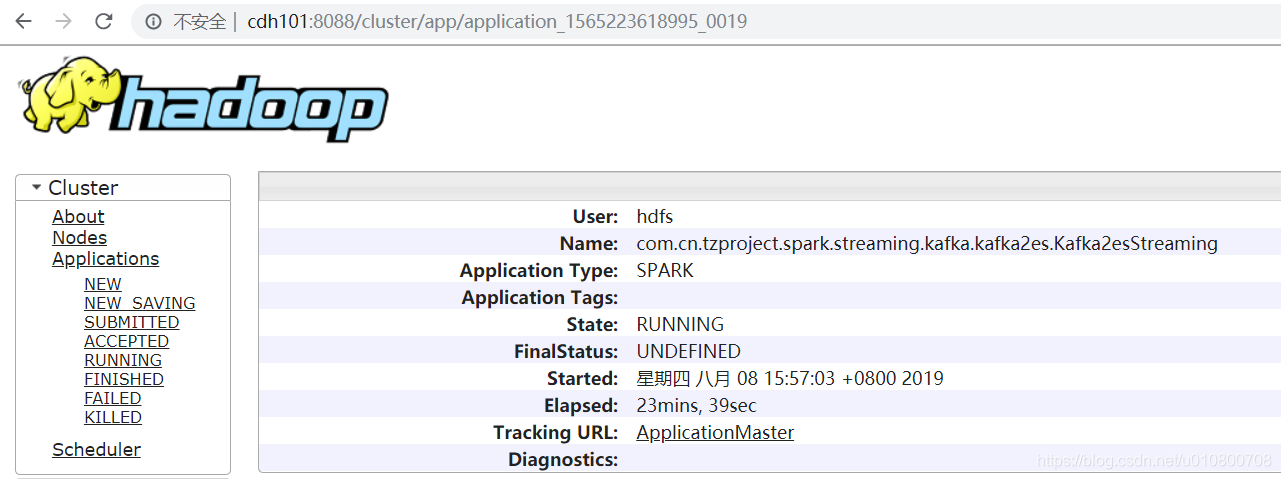1281x479 pixels.
Task: Select the Elapsed value 23mins, 39sec
Action: pos(696,406)
